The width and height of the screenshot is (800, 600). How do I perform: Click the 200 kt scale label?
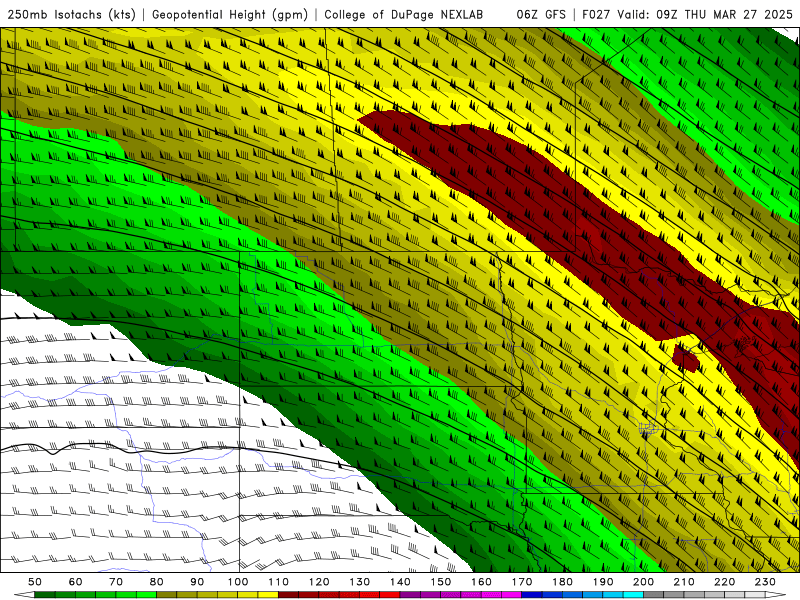[x=643, y=582]
